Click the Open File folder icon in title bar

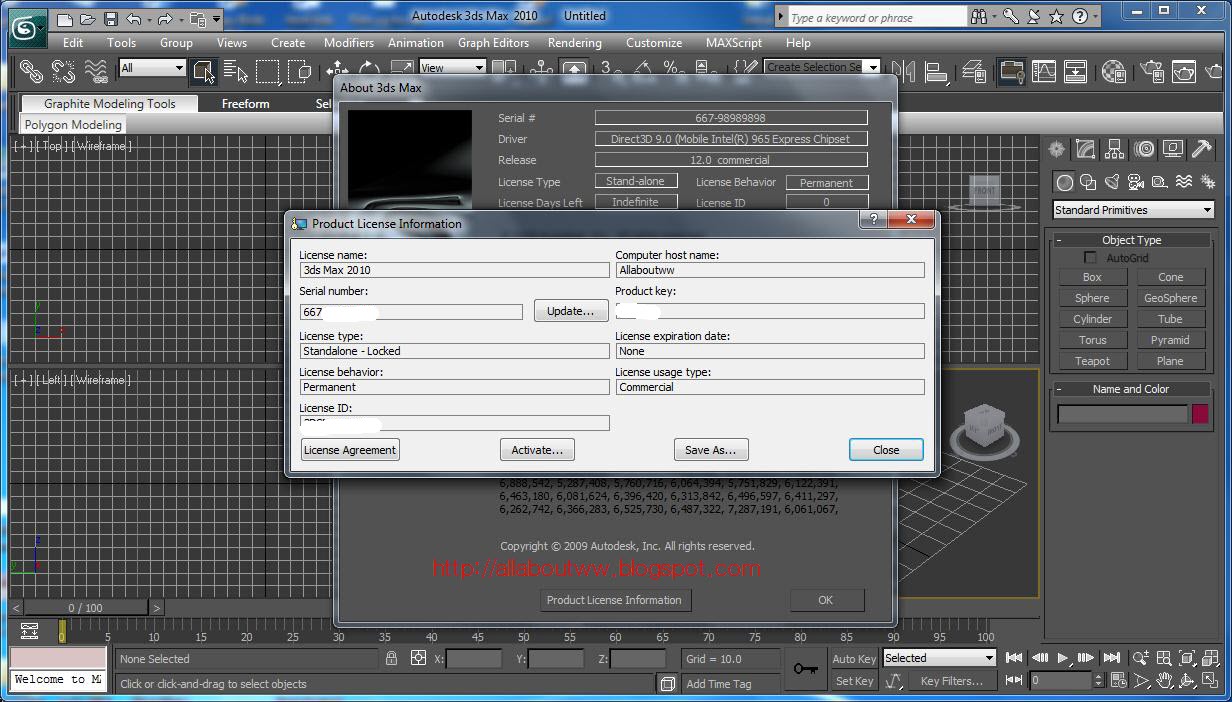point(88,19)
